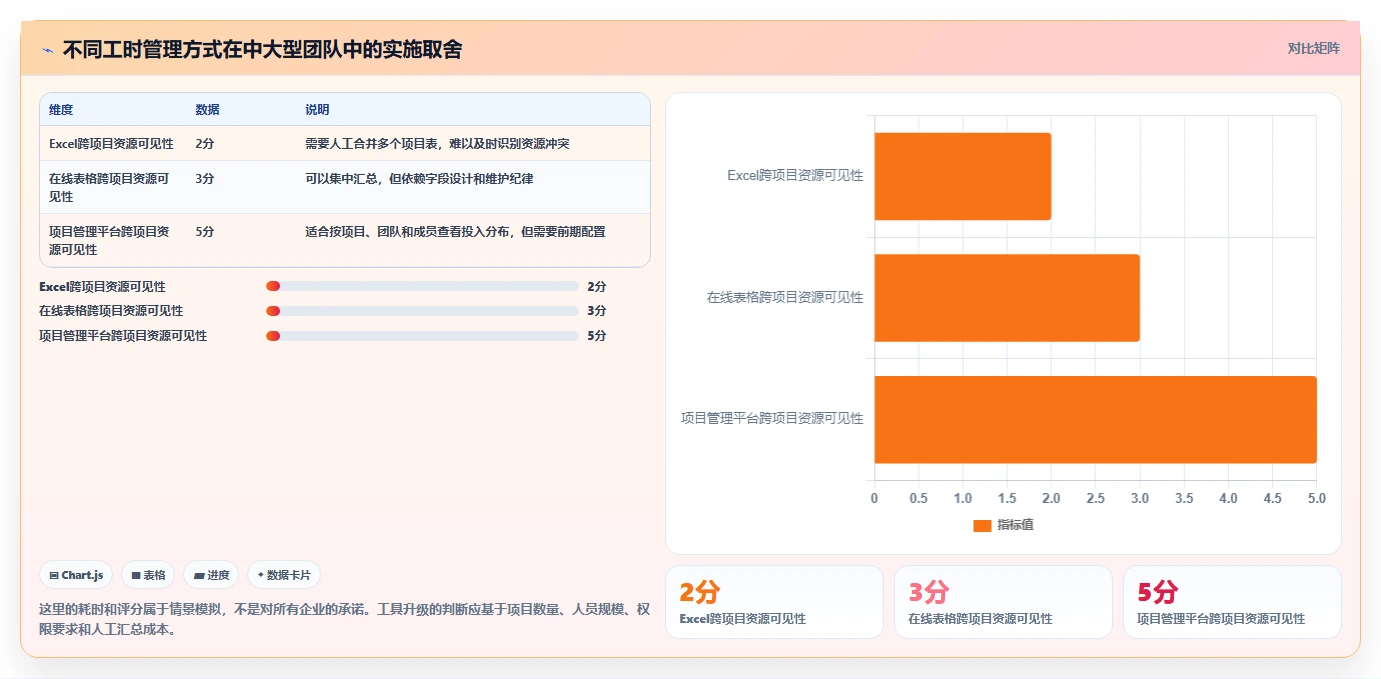
Task: Click the 说明 column header
Action: pos(317,110)
